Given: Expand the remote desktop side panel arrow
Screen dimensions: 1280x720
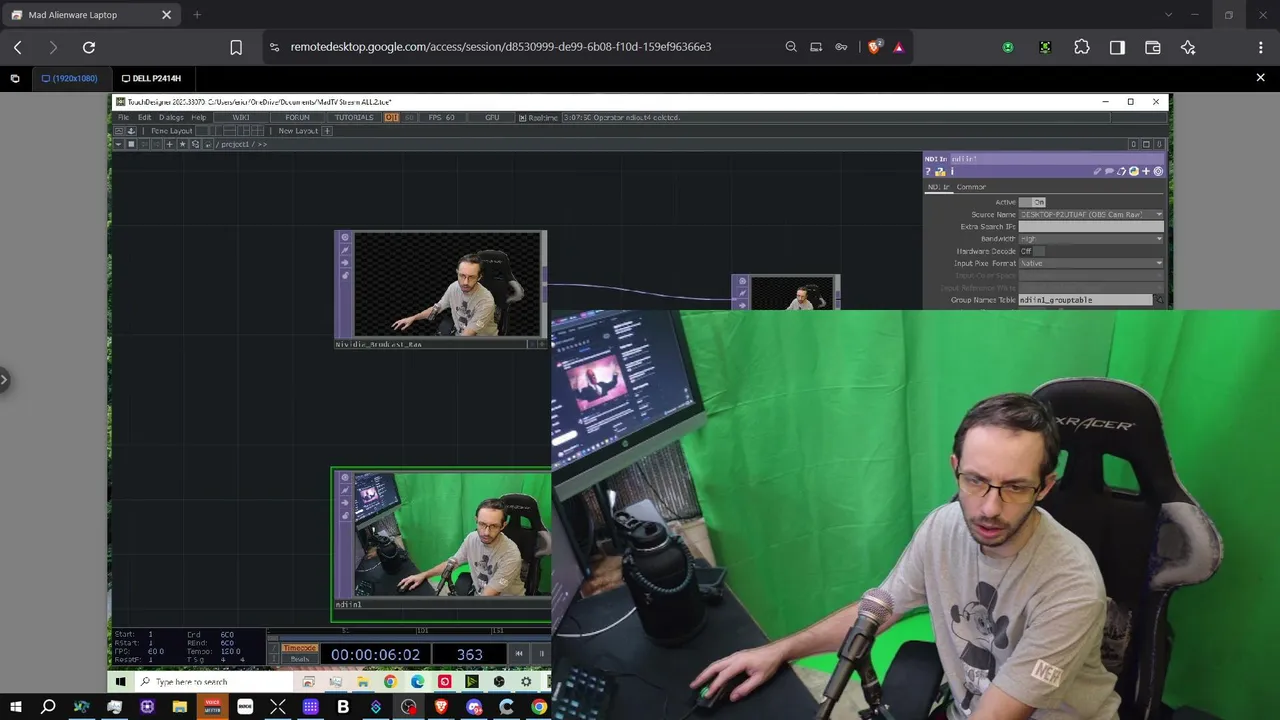Looking at the screenshot, I should tap(4, 379).
